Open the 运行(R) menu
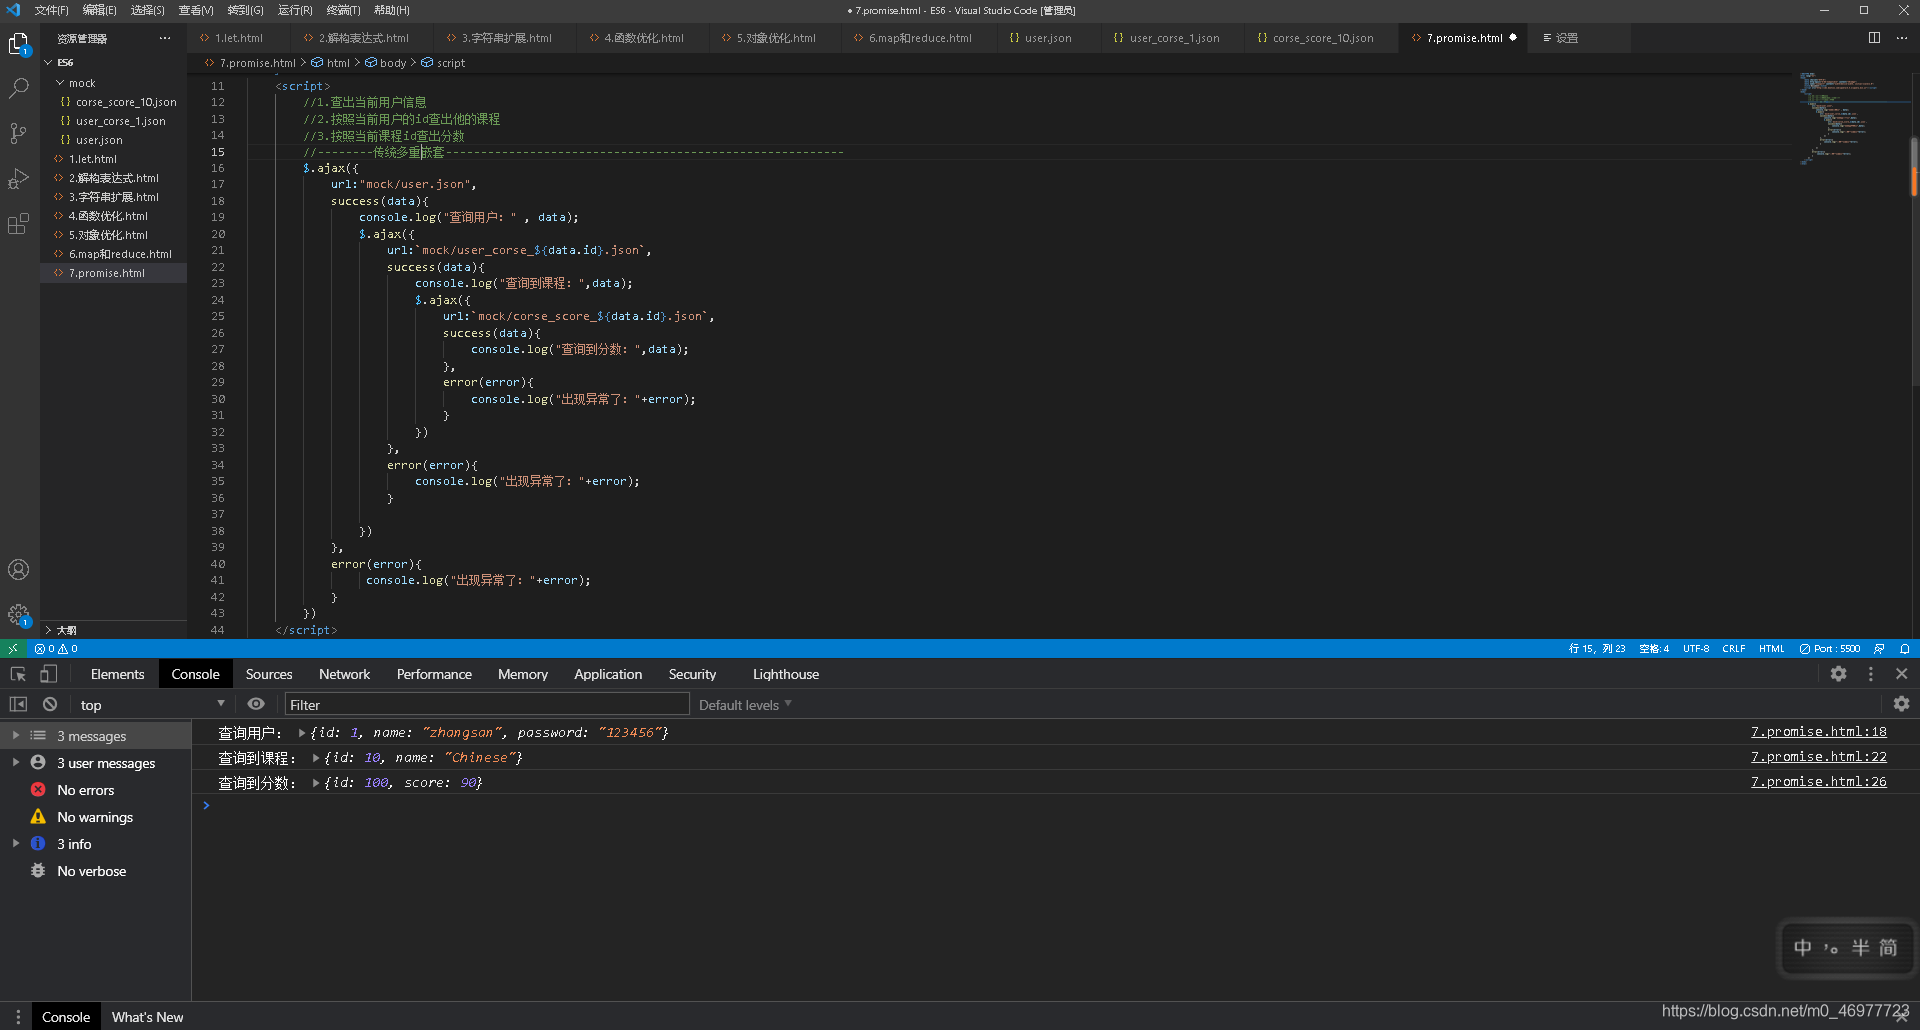The image size is (1920, 1030). (x=295, y=10)
